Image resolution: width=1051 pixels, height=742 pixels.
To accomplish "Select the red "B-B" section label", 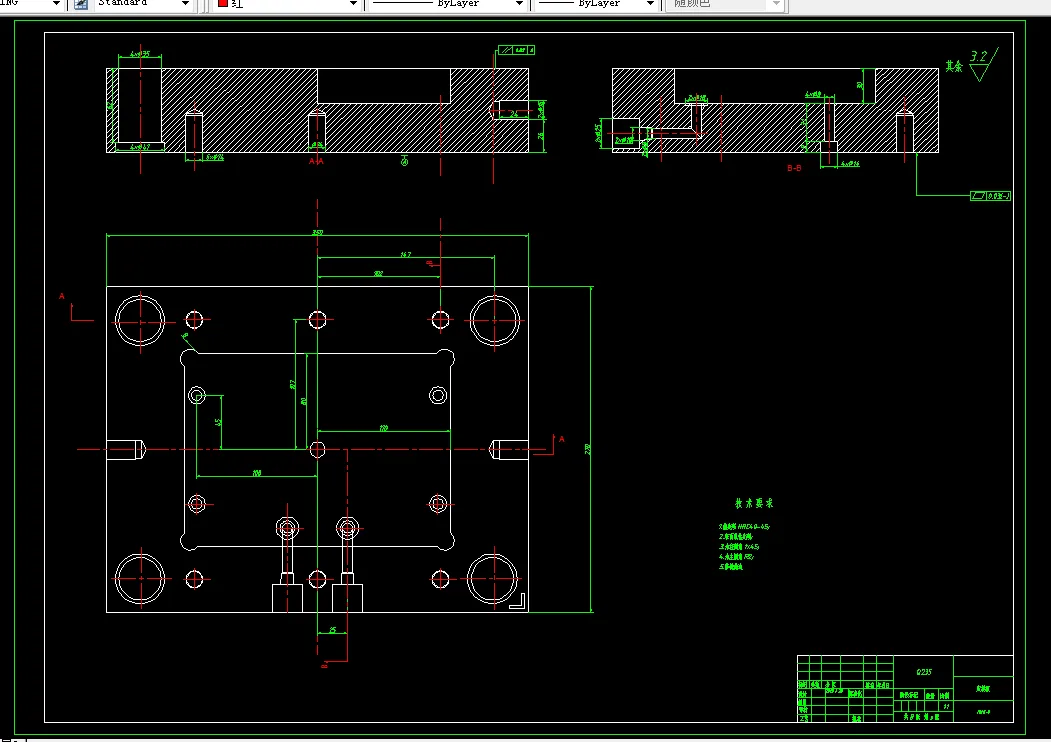I will tap(794, 168).
